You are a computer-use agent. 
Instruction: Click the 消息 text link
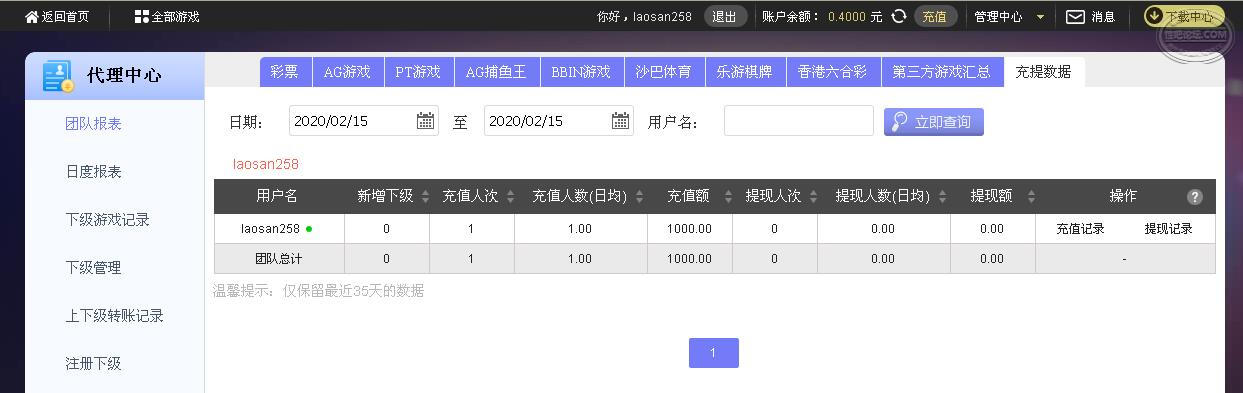(x=1103, y=17)
